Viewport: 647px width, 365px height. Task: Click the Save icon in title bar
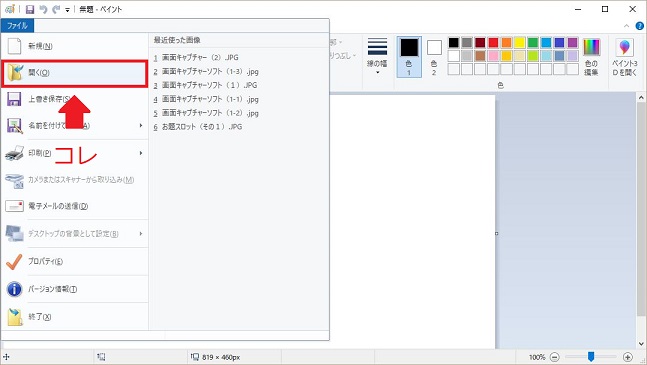tap(30, 9)
